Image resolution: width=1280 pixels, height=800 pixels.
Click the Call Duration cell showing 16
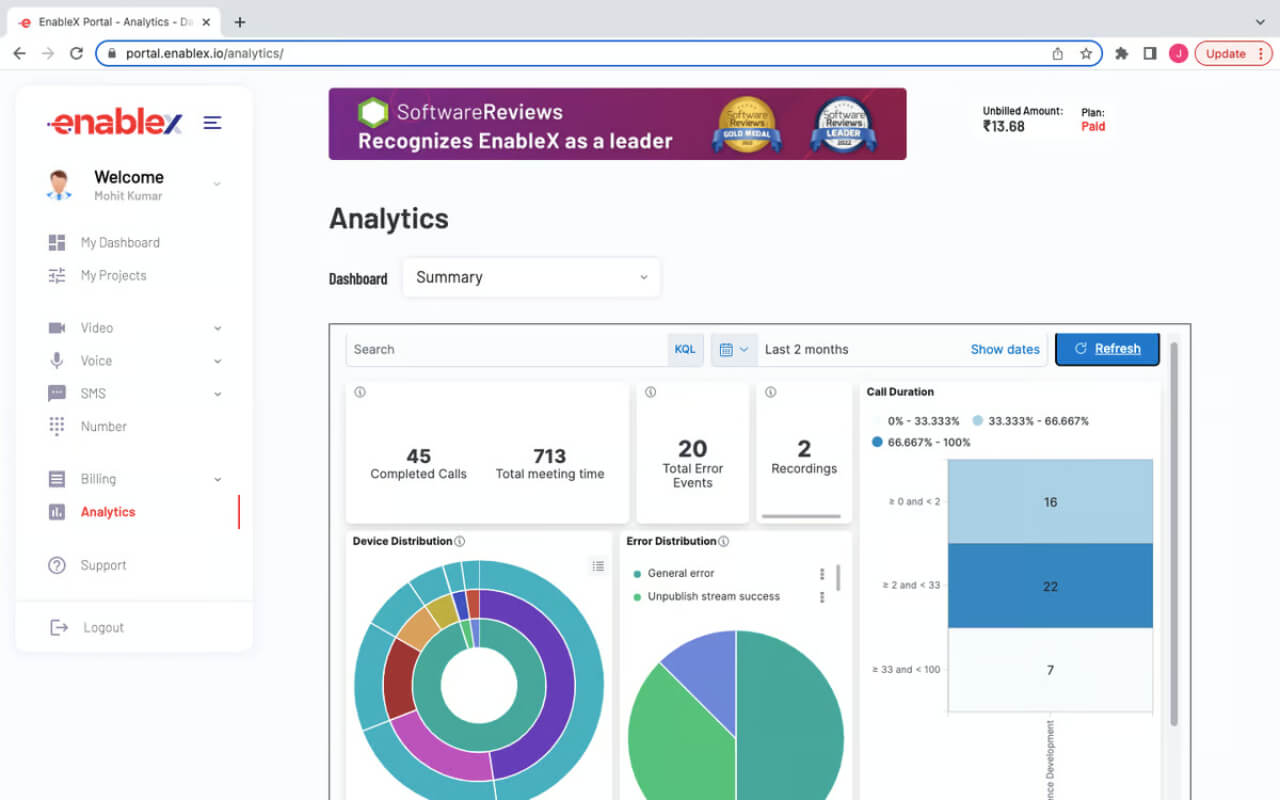(x=1050, y=502)
